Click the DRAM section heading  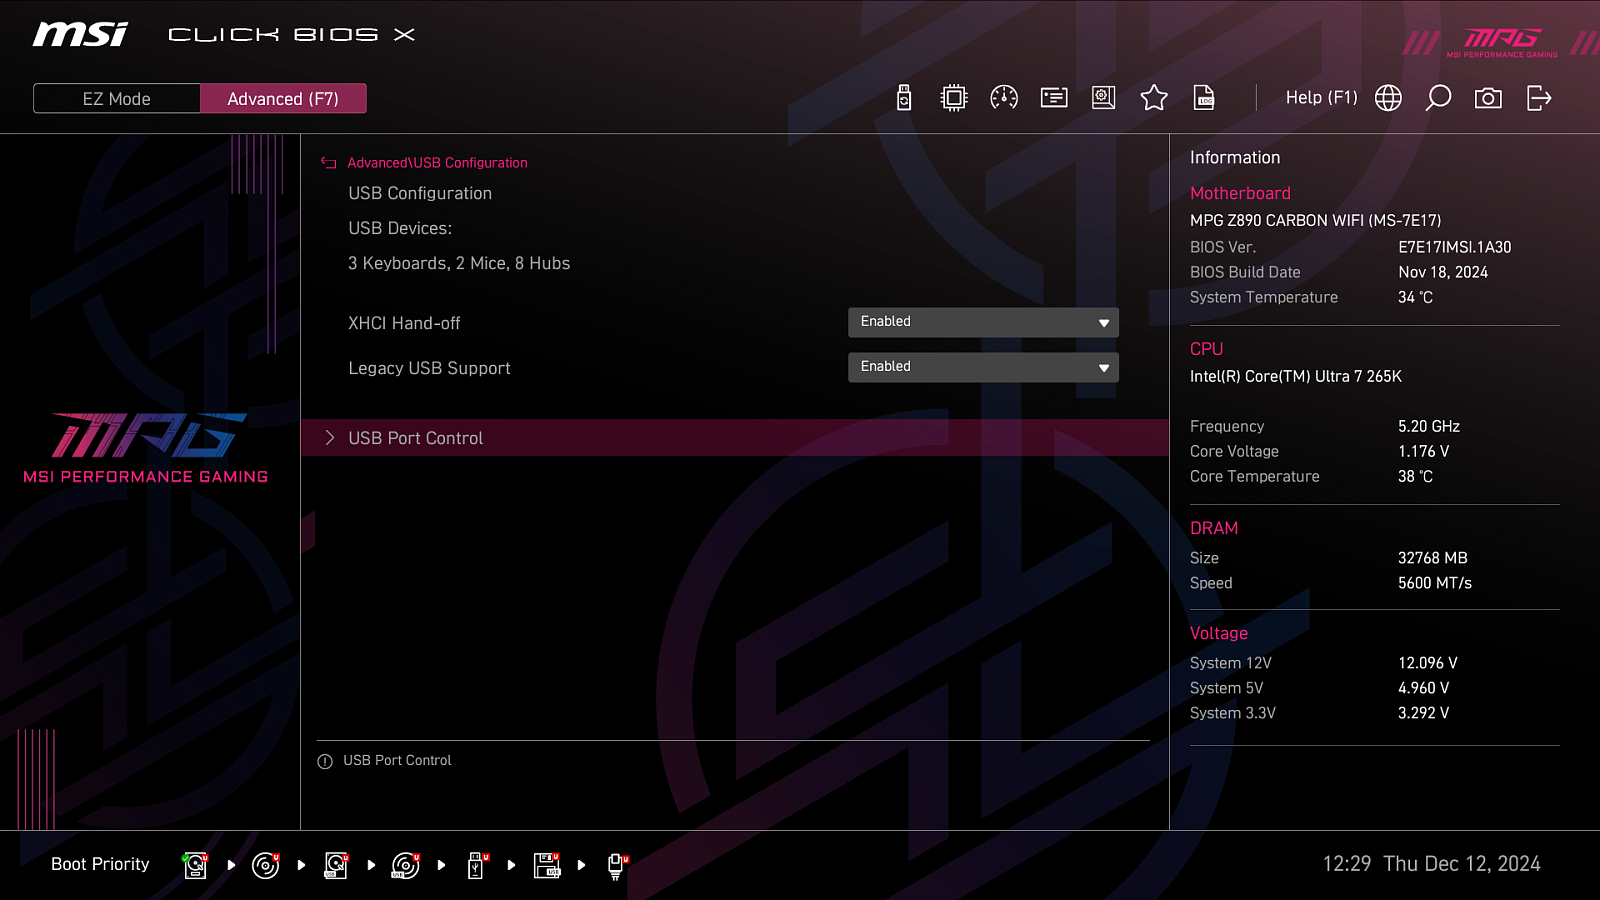click(x=1214, y=528)
